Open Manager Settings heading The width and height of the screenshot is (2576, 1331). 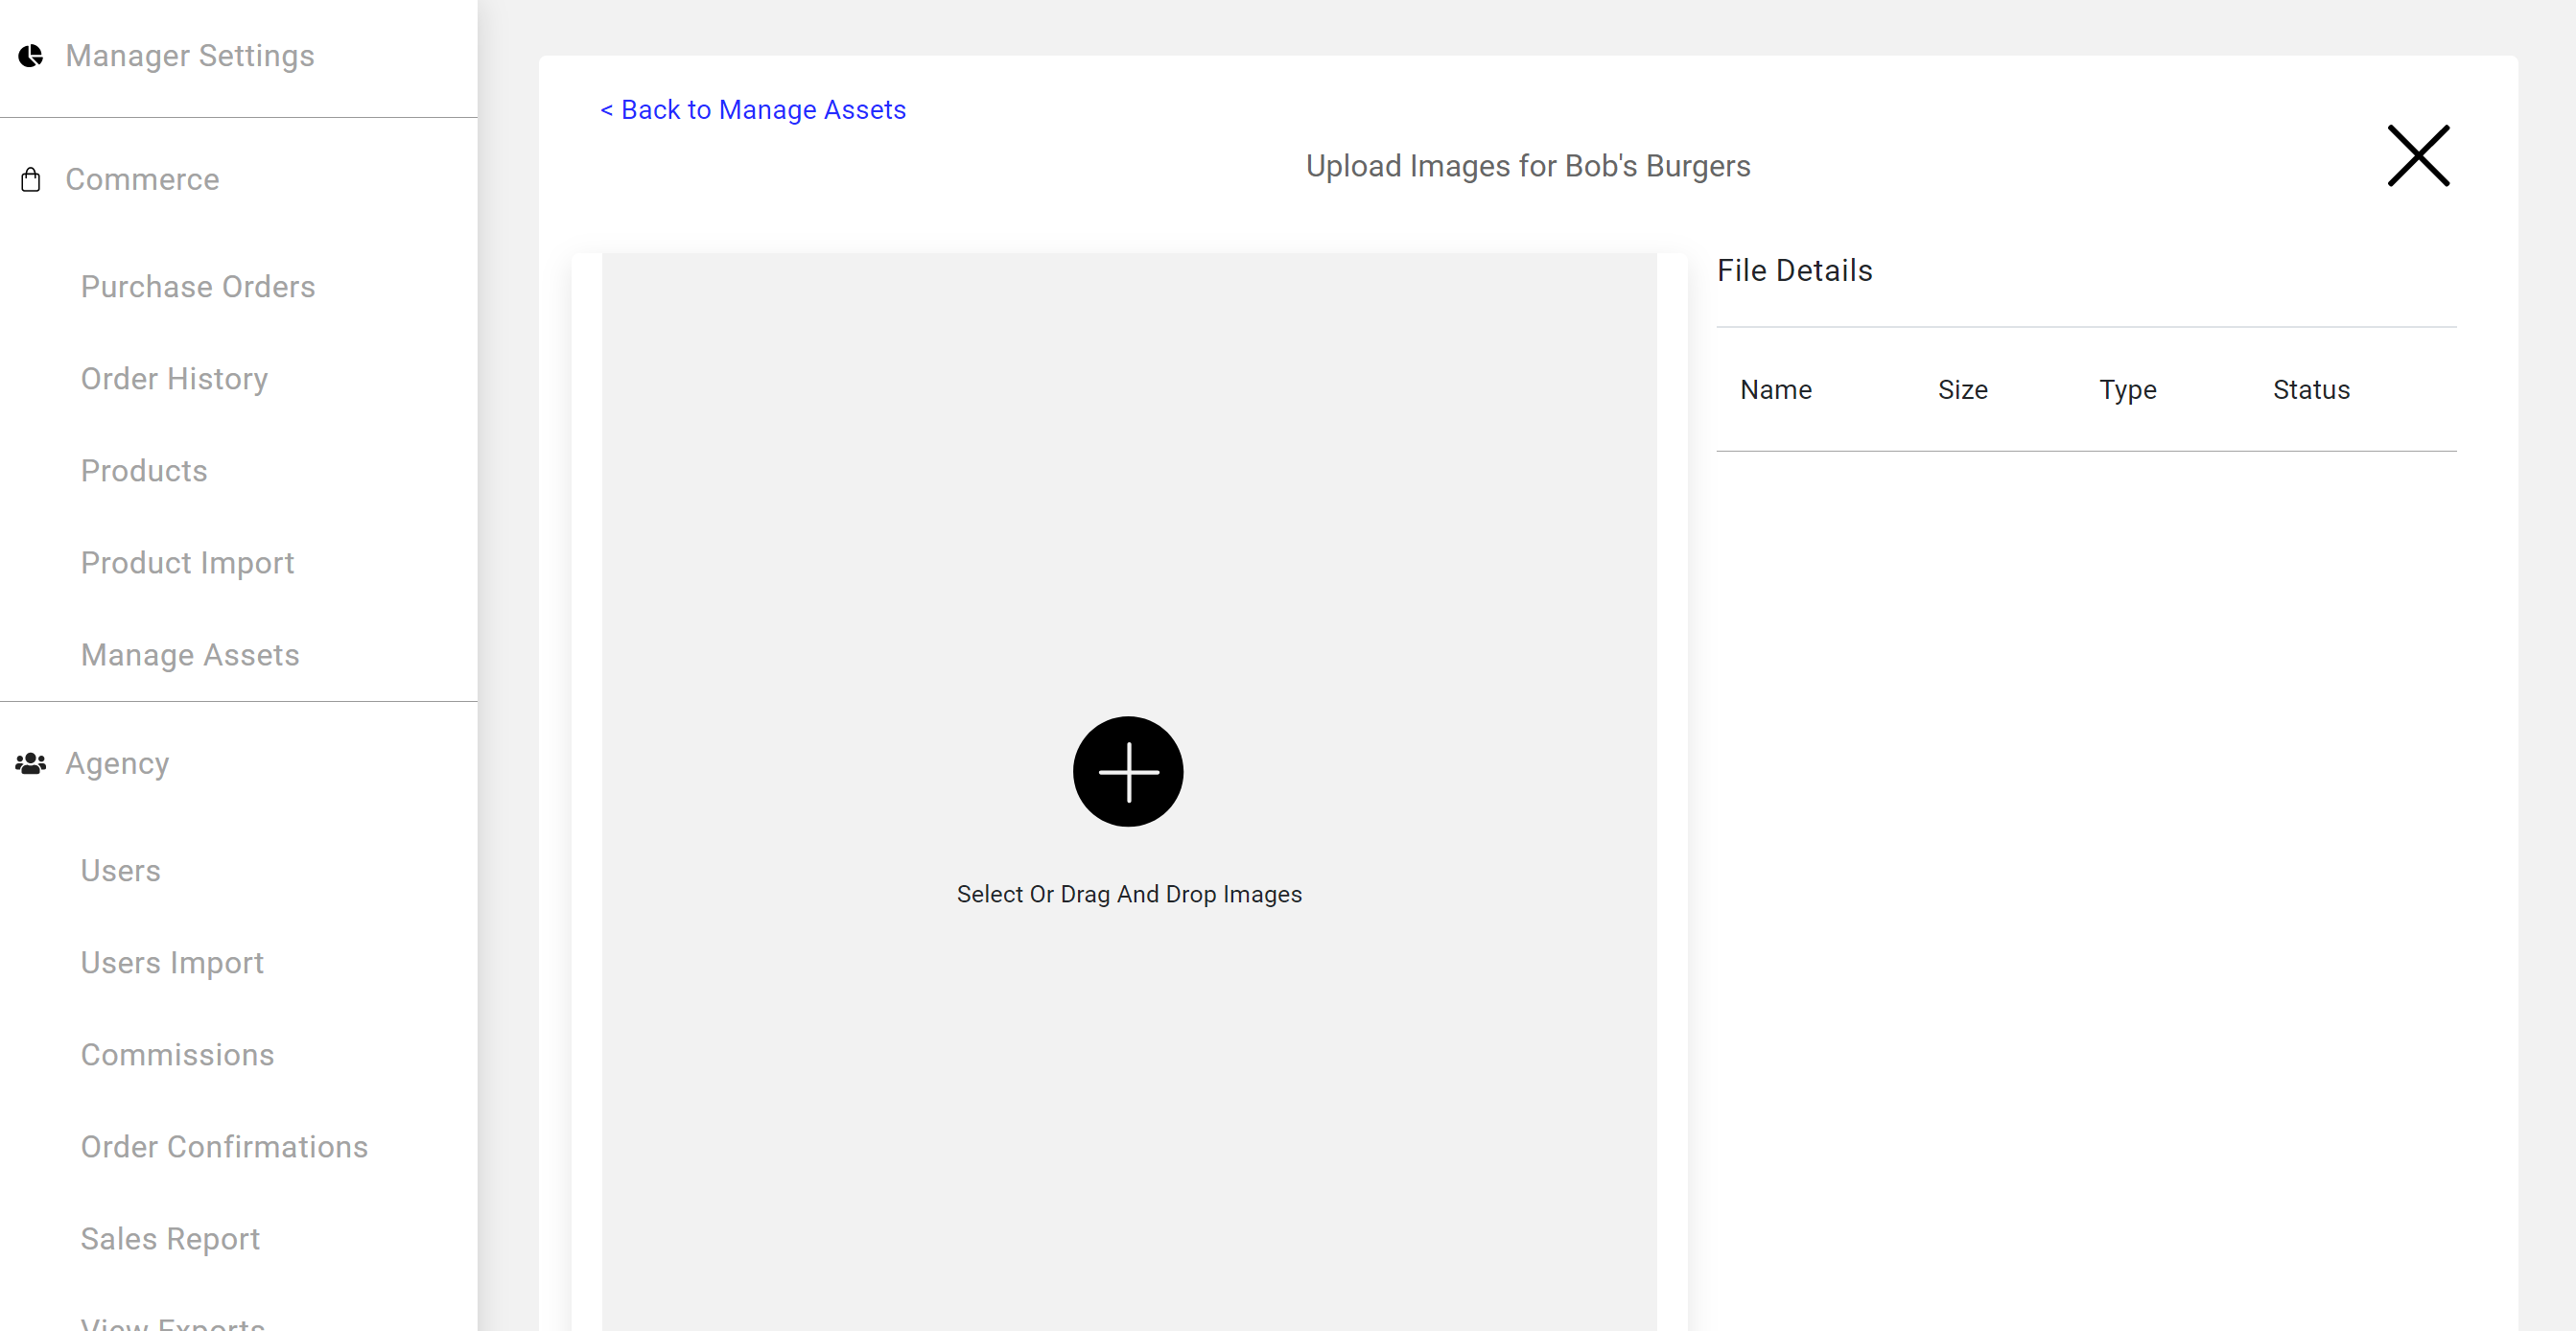[x=190, y=56]
